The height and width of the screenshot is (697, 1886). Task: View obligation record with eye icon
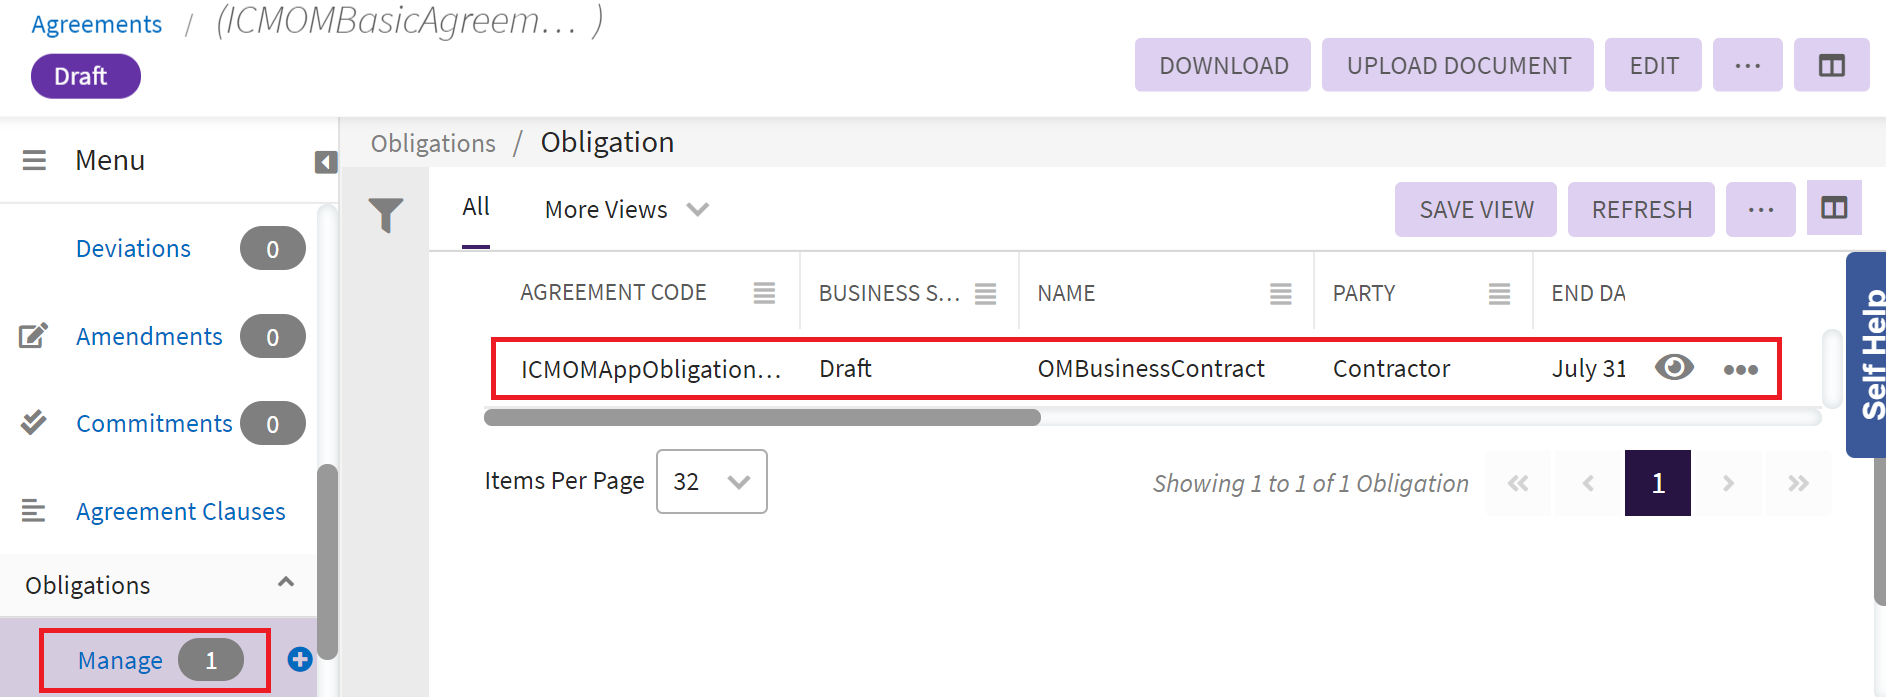point(1674,367)
